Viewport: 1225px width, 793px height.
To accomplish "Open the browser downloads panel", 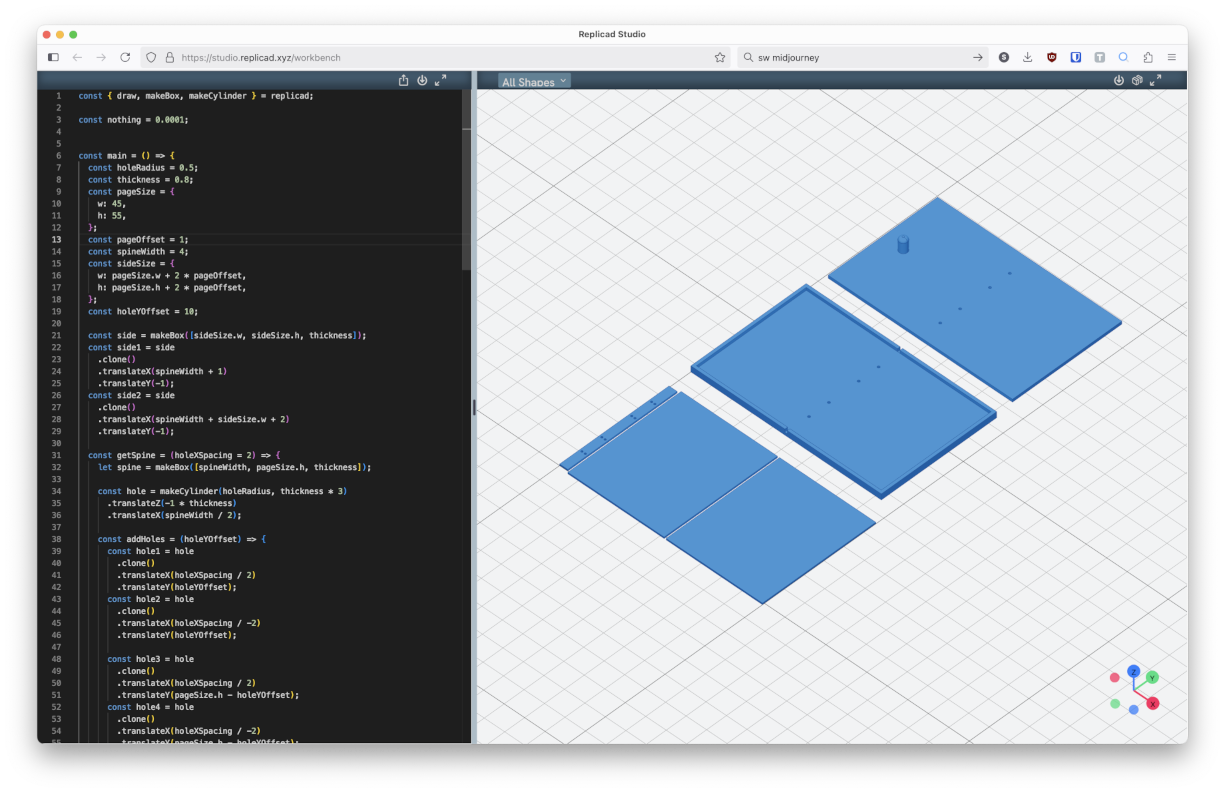I will [1028, 58].
